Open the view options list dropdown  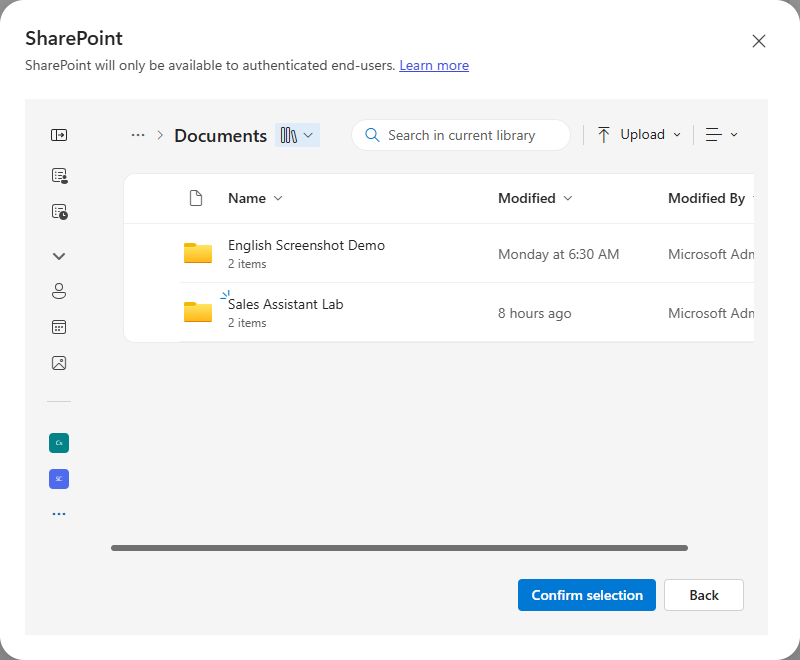click(721, 135)
